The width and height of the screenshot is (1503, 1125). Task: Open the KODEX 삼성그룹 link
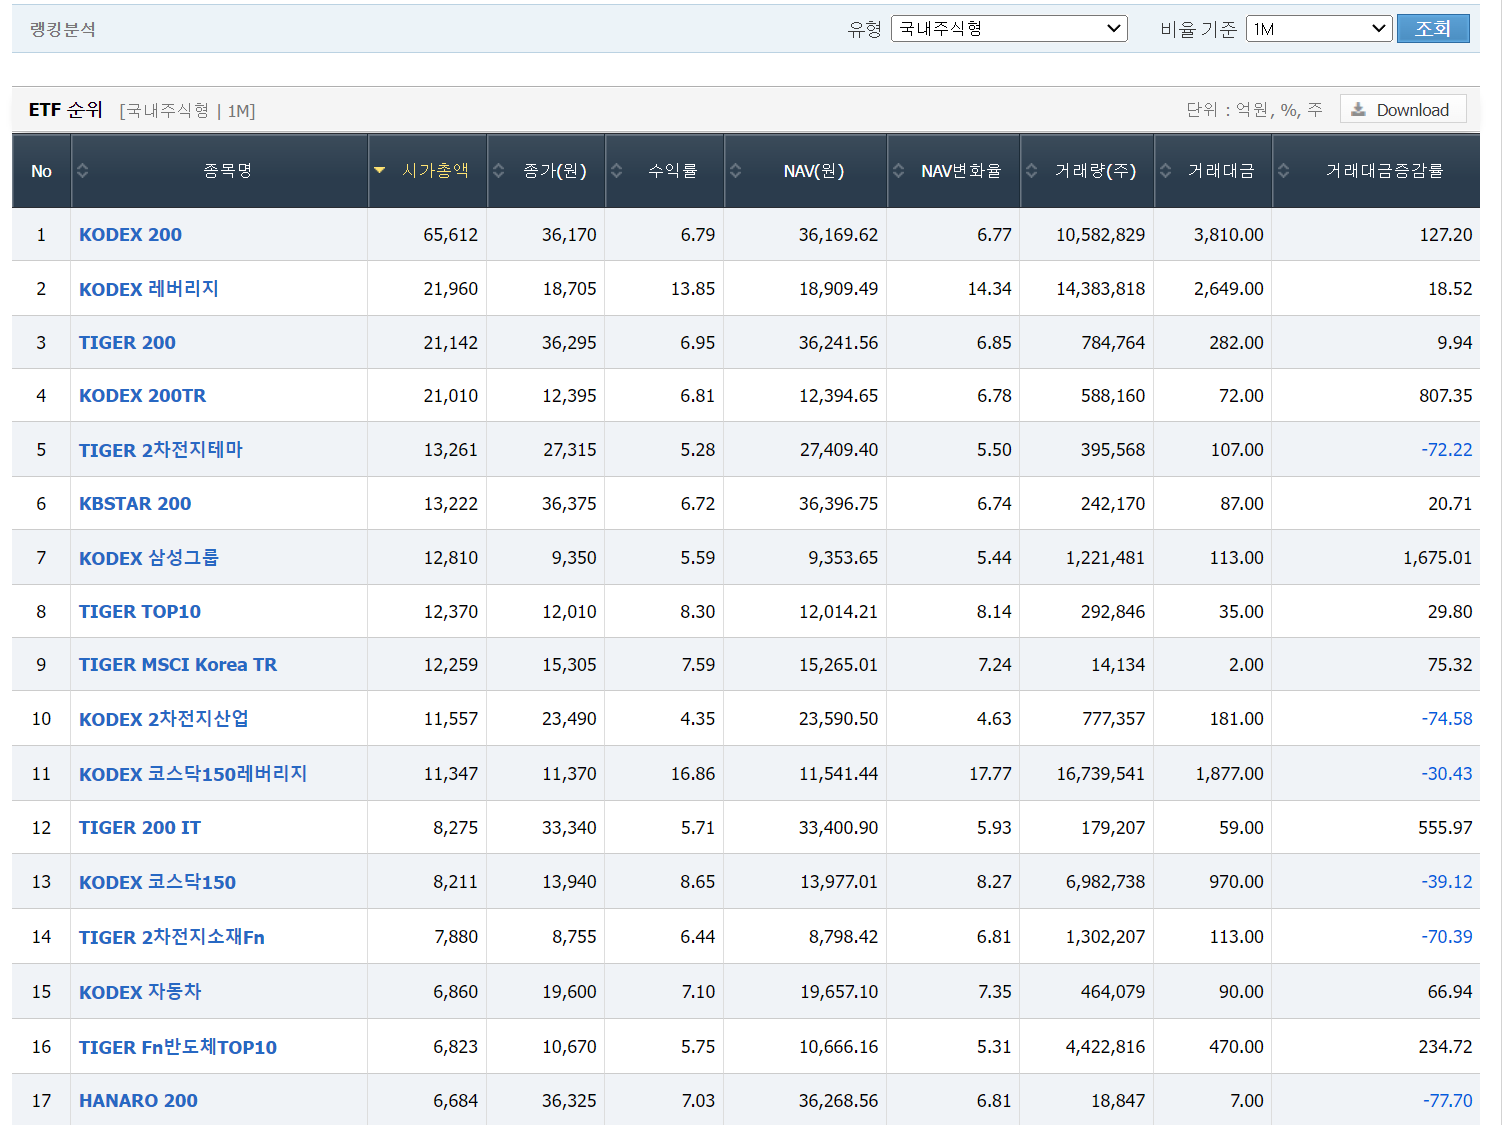(x=149, y=558)
